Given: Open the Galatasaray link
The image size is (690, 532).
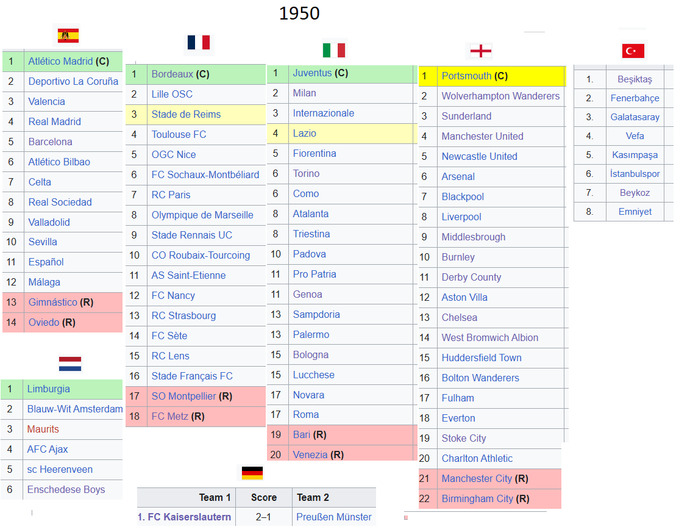Looking at the screenshot, I should coord(635,117).
